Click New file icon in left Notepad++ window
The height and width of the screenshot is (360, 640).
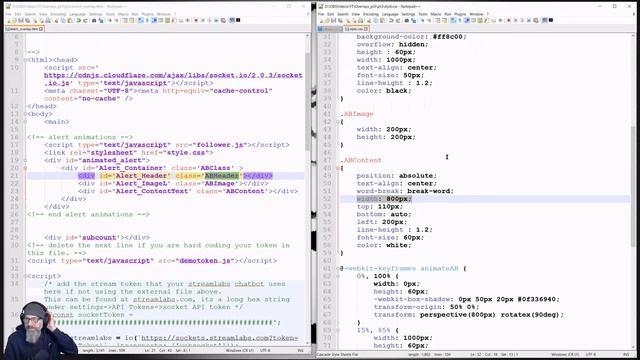coord(8,20)
